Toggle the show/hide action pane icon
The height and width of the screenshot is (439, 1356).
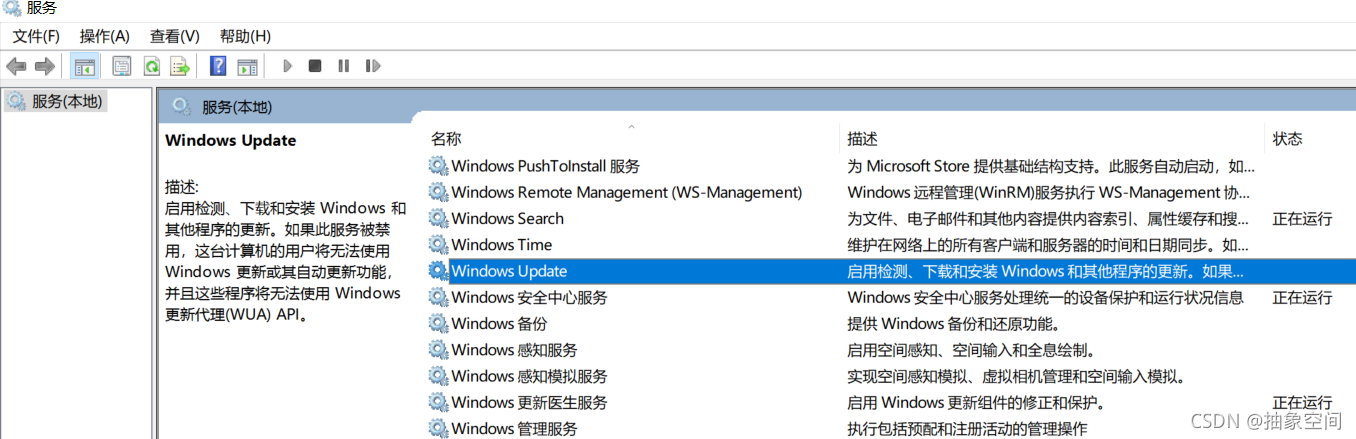click(247, 66)
